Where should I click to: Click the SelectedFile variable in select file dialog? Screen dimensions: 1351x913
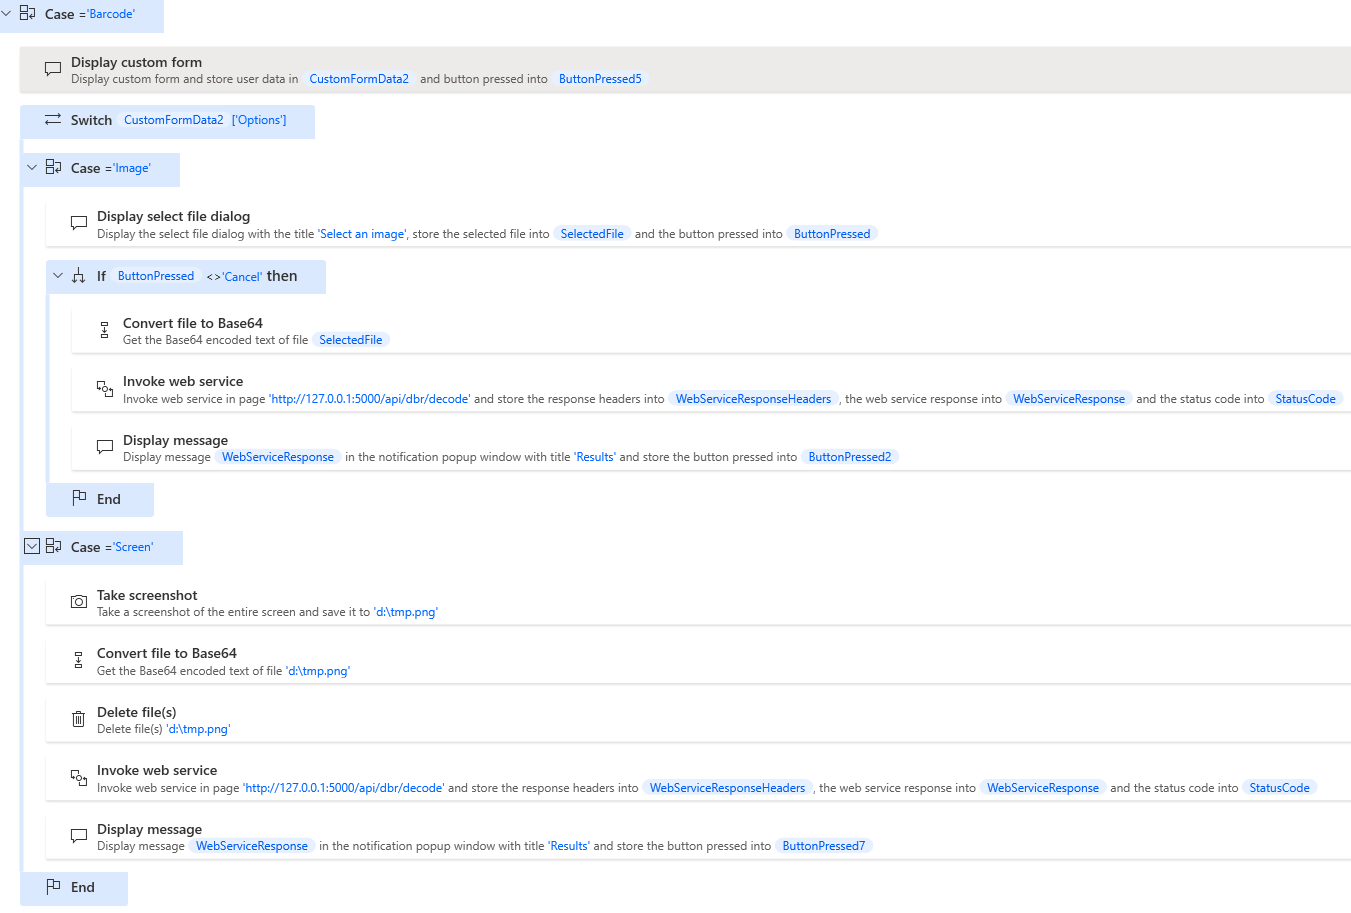592,234
